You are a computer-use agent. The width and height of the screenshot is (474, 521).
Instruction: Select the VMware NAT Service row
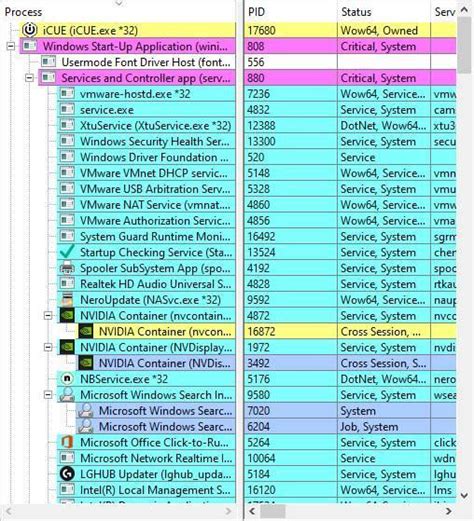coord(146,204)
